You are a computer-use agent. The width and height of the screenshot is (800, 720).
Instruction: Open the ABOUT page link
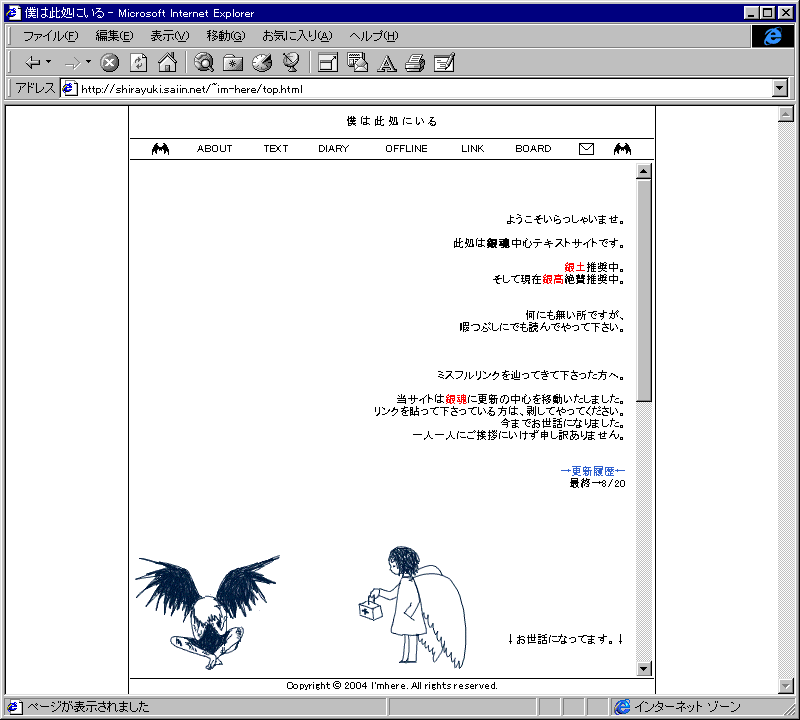[x=214, y=148]
